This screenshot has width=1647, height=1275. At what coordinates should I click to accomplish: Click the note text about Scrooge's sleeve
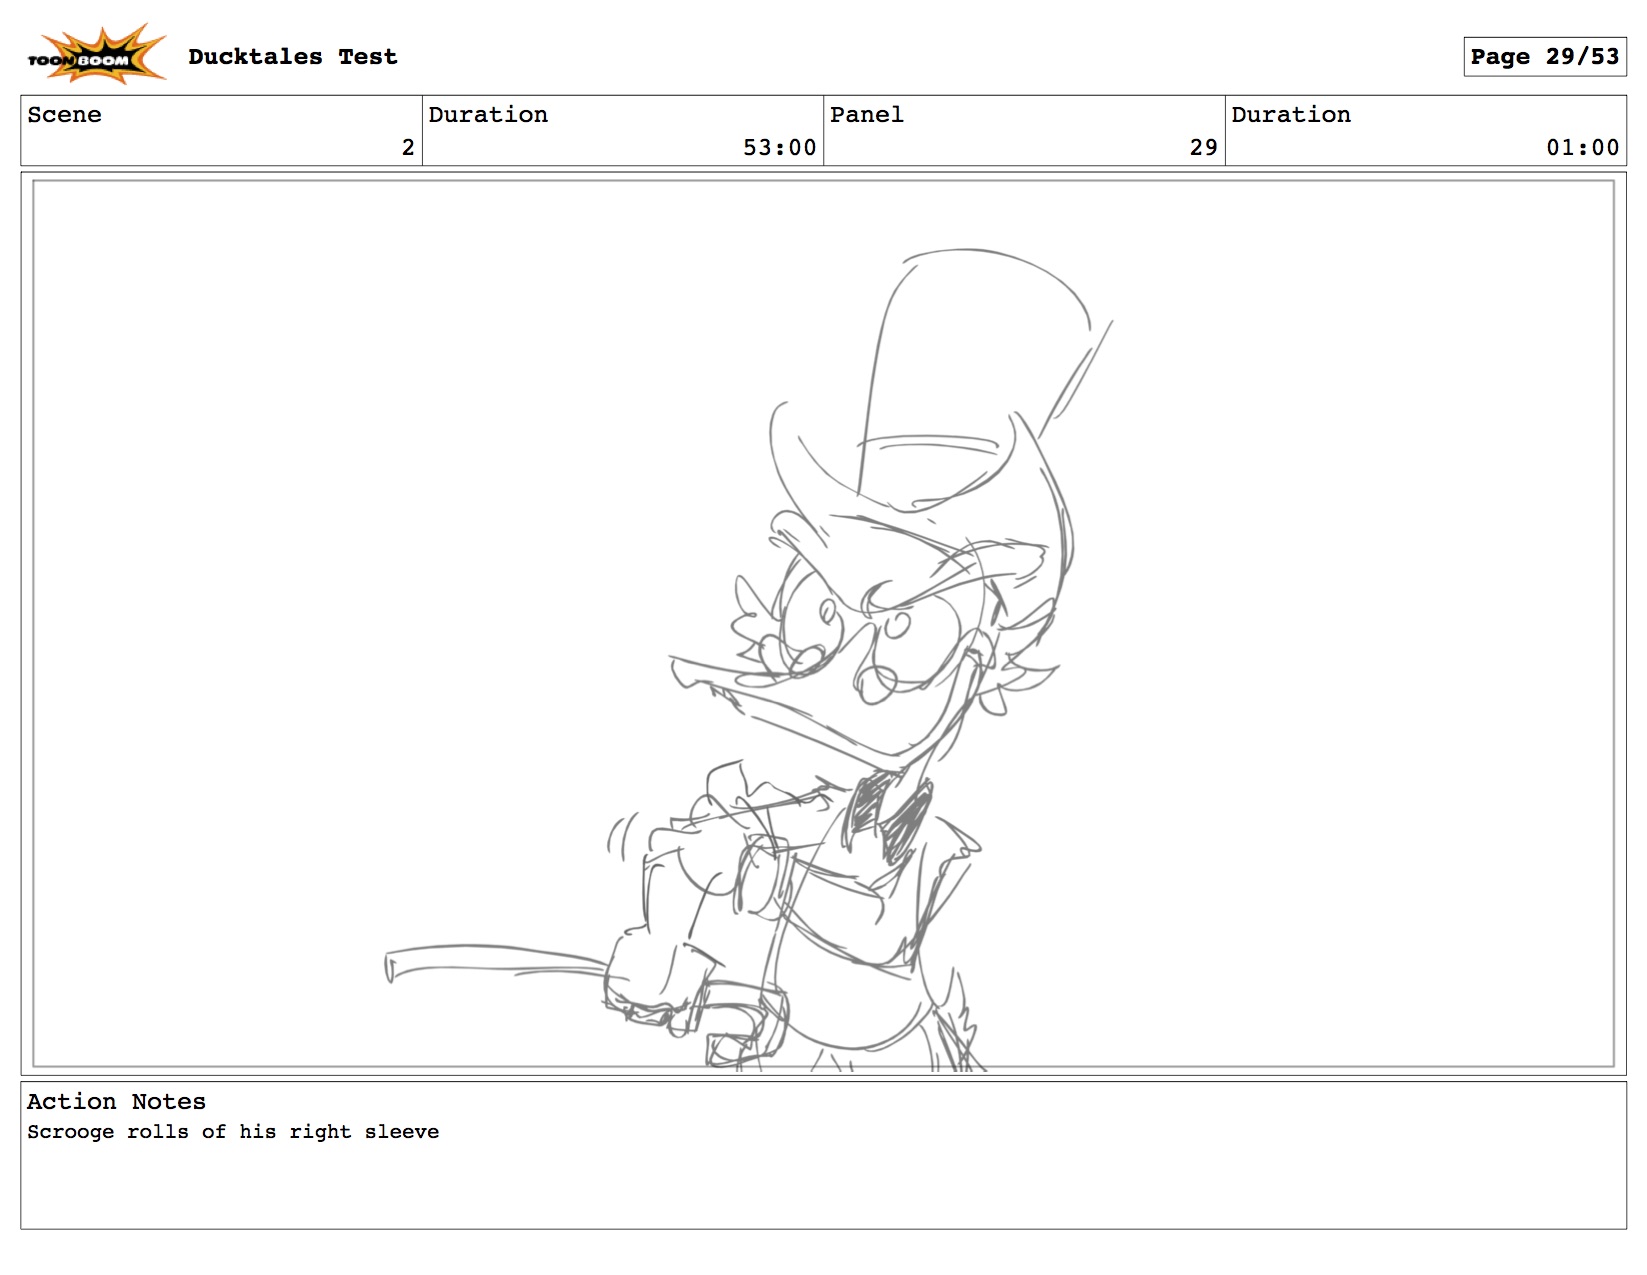[x=233, y=1132]
